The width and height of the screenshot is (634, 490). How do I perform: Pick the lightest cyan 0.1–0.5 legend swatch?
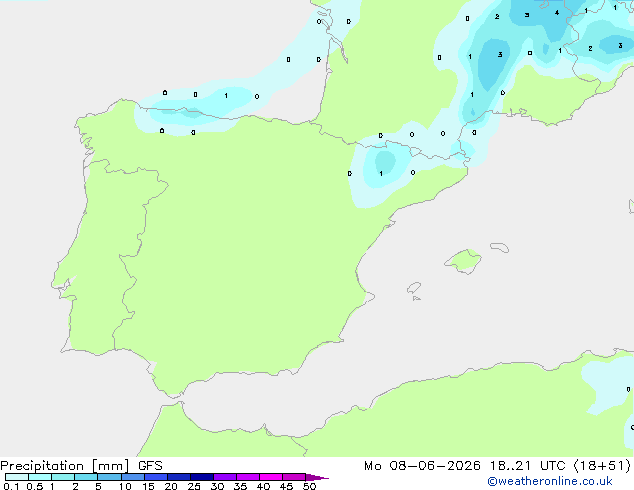[x=17, y=477]
